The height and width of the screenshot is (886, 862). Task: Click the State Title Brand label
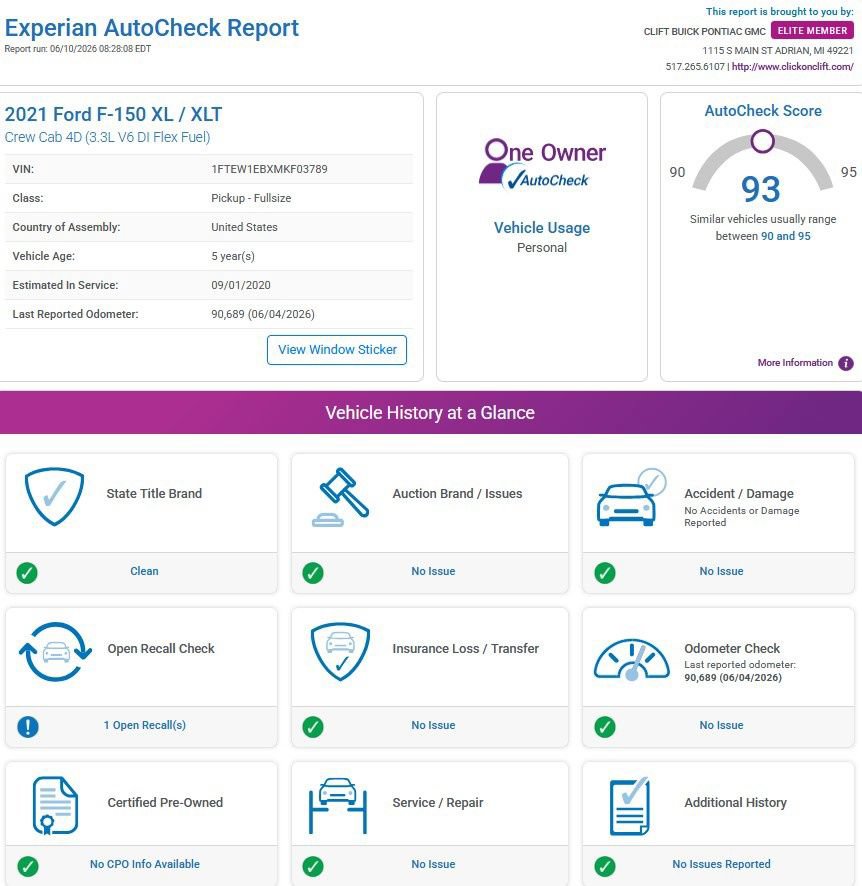click(x=154, y=493)
